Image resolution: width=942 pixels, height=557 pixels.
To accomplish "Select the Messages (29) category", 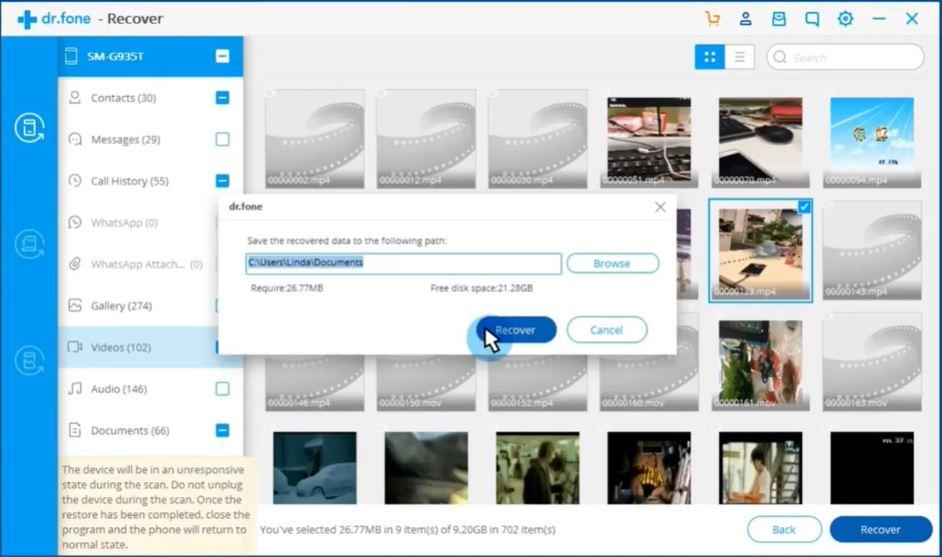I will (x=151, y=139).
